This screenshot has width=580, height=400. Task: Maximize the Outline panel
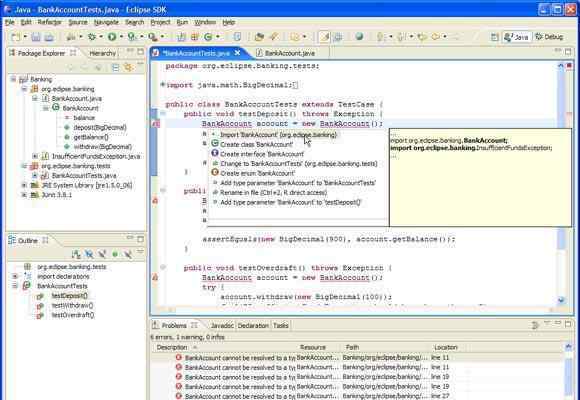click(140, 239)
